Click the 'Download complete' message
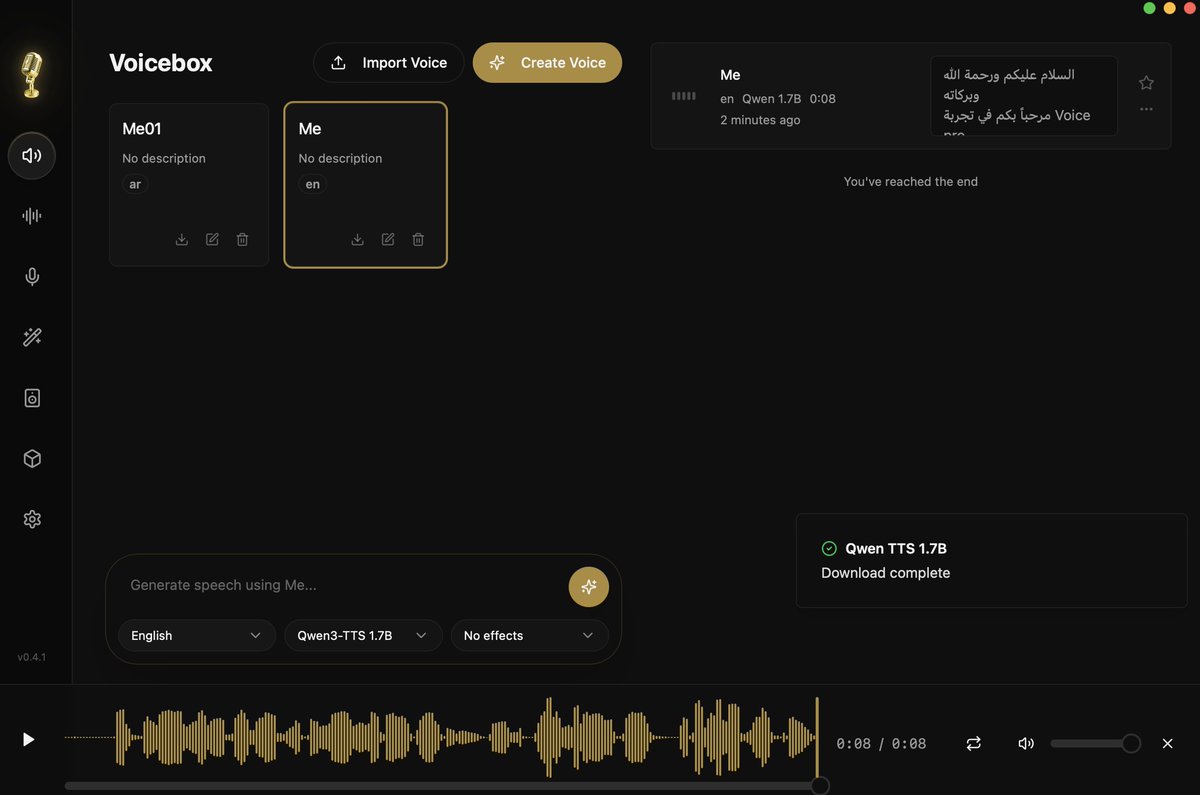Image resolution: width=1200 pixels, height=795 pixels. tap(886, 573)
